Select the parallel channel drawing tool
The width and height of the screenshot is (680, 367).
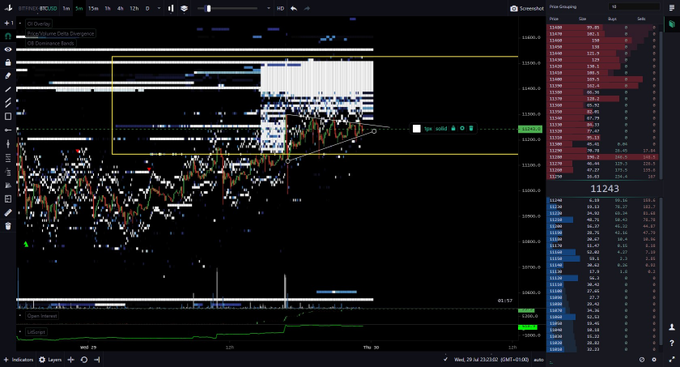pyautogui.click(x=8, y=103)
